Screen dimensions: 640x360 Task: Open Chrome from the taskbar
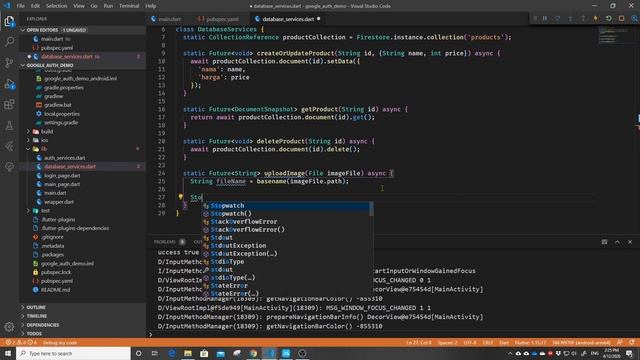(253, 353)
